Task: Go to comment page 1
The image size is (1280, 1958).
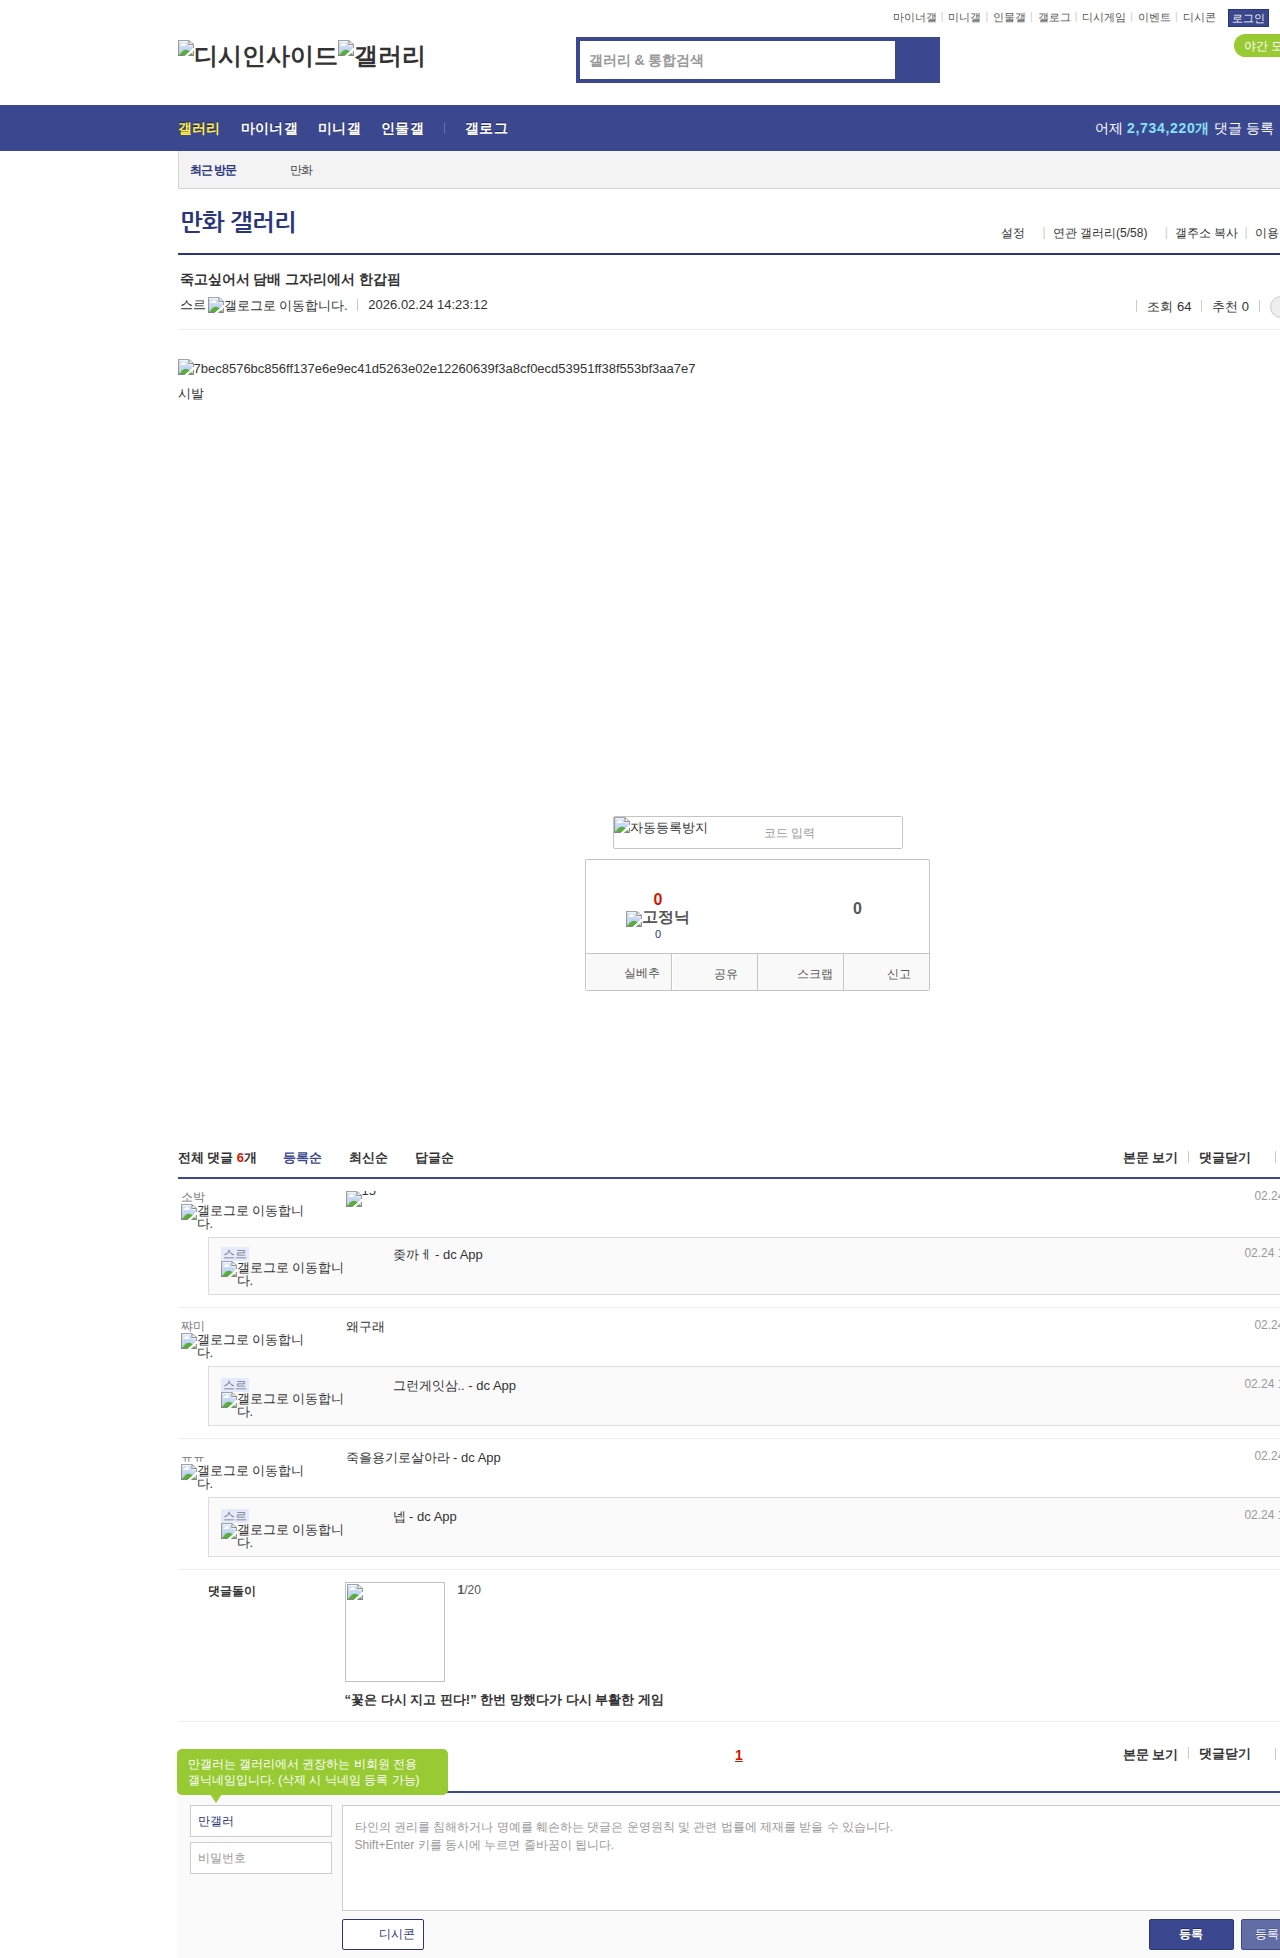Action: coord(739,1755)
